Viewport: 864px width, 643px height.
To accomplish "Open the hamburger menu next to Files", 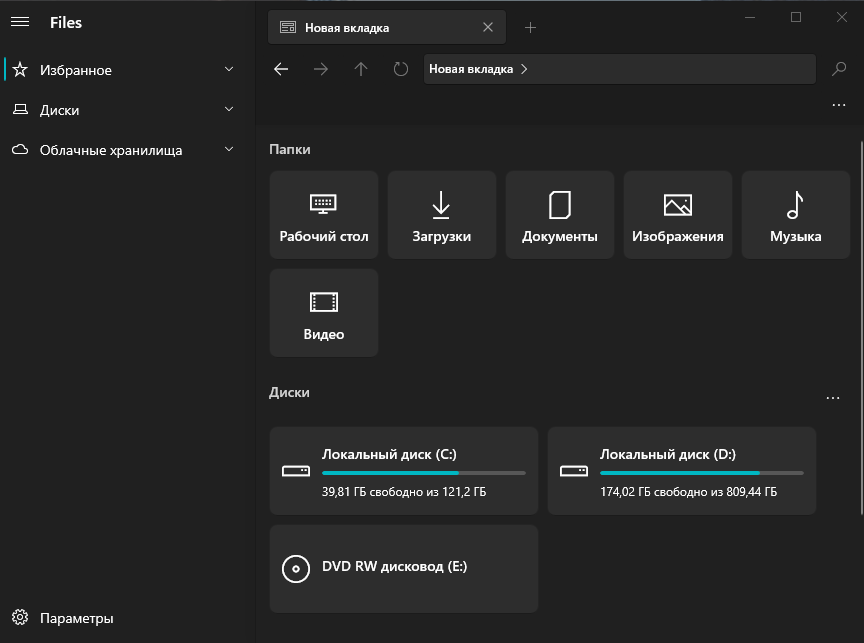I will pos(20,22).
